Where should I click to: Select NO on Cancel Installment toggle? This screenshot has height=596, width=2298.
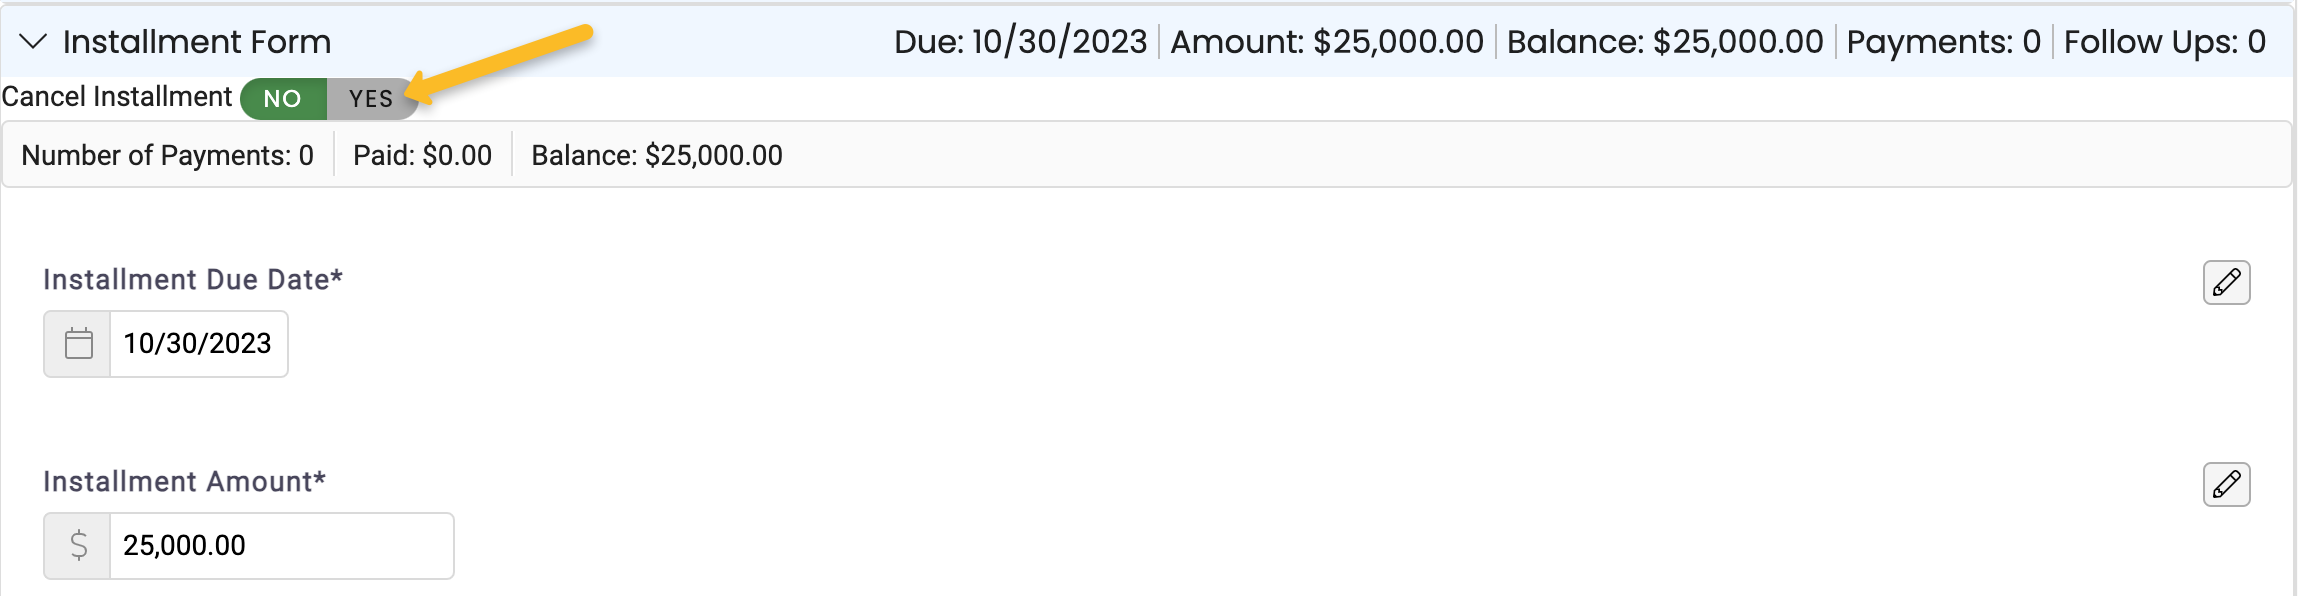[283, 99]
